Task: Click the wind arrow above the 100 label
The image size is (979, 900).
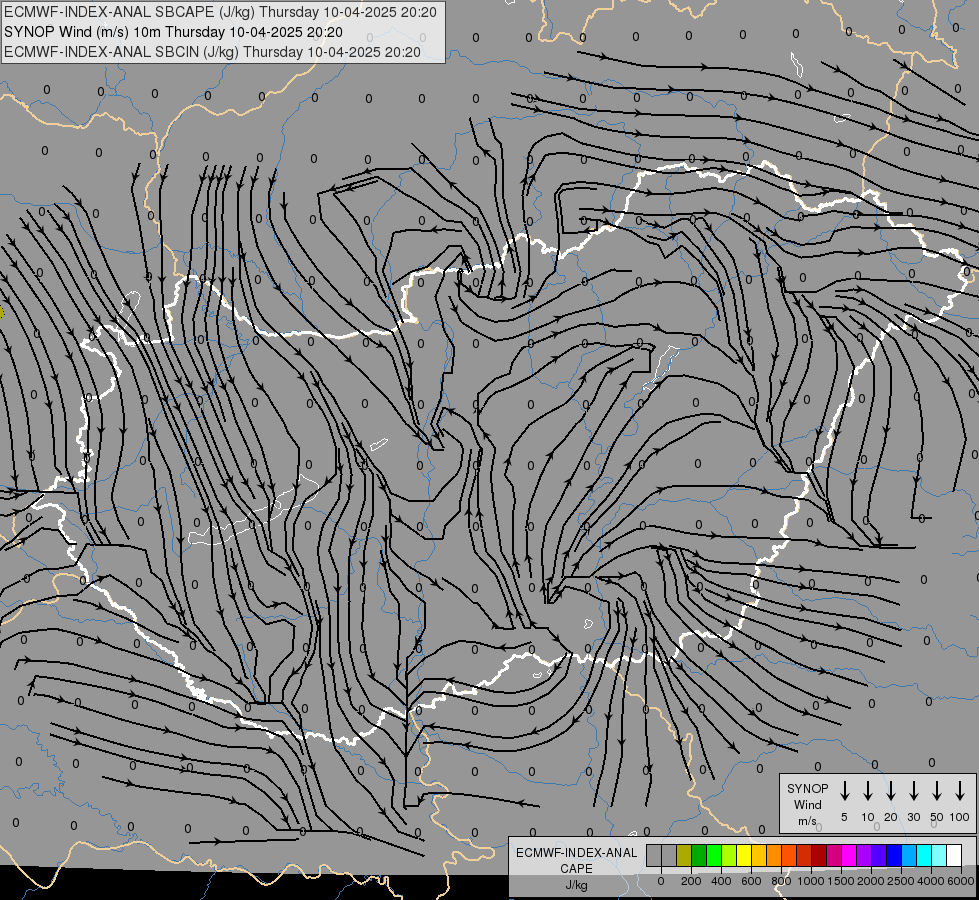Action: [x=960, y=791]
